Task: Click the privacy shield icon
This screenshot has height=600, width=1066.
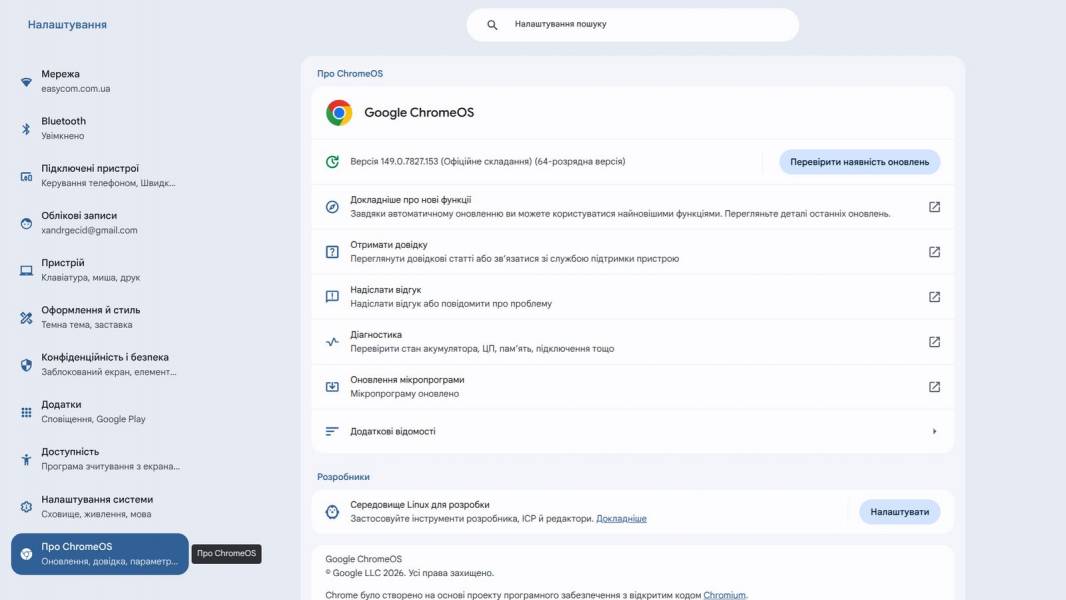Action: (x=26, y=365)
